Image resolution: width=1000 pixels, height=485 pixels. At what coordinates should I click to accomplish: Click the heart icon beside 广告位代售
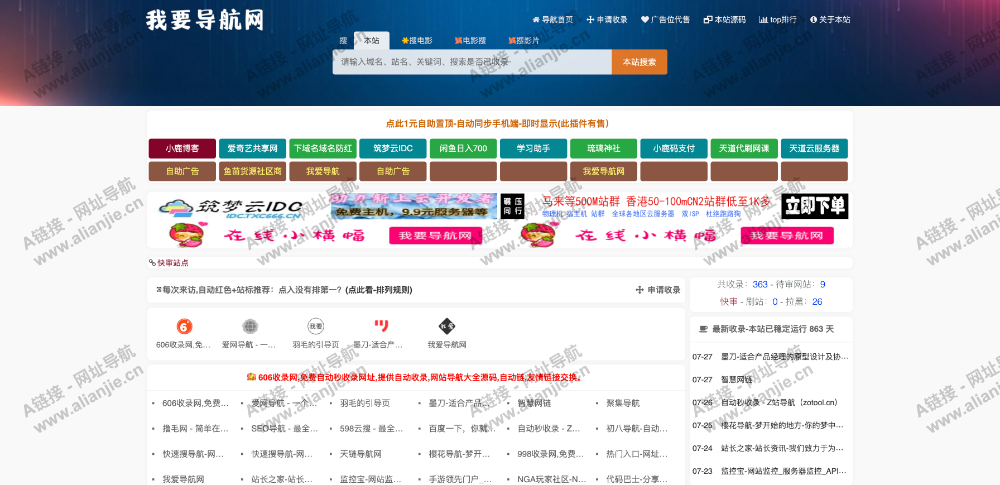click(x=645, y=20)
